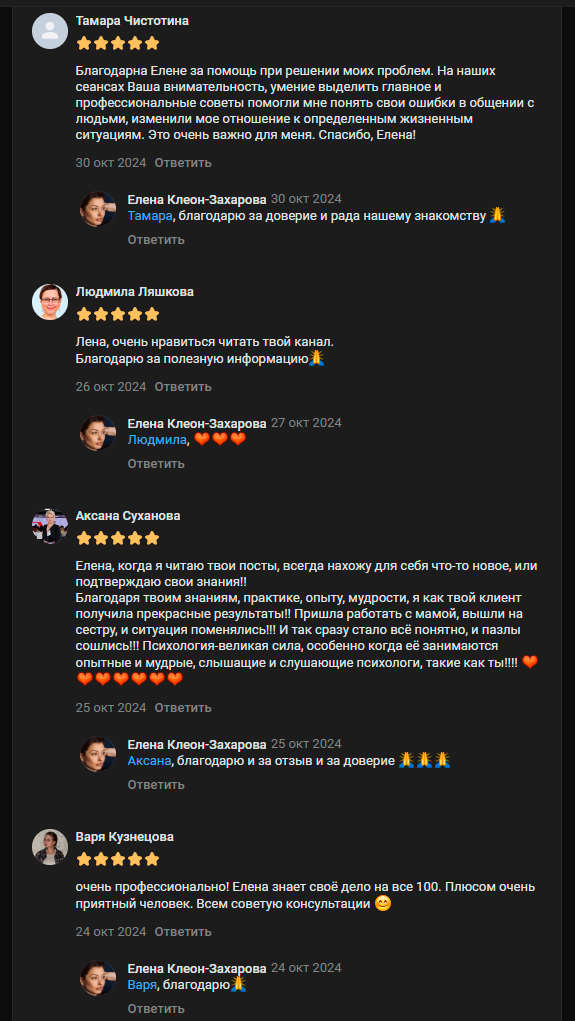The height and width of the screenshot is (1021, 575).
Task: Open Аксана Суханова's profile avatar
Action: pos(50,525)
